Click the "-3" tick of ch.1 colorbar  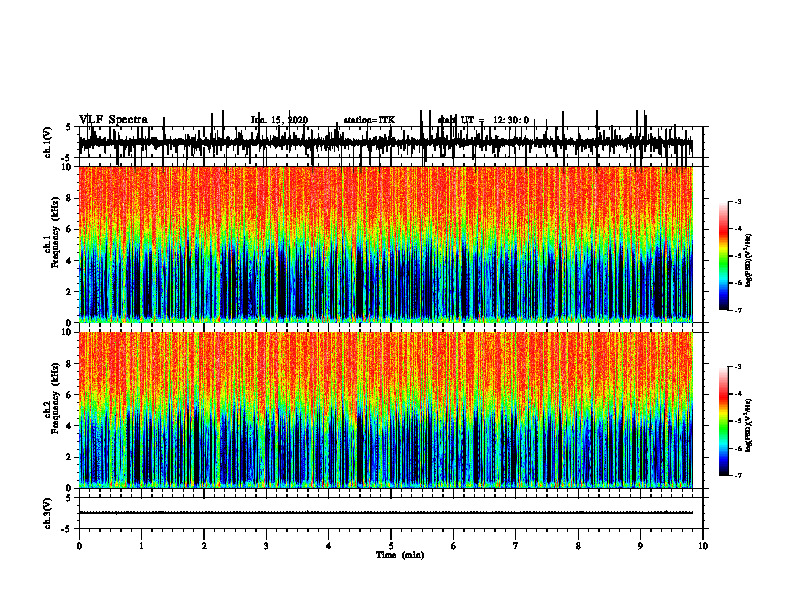[x=738, y=201]
